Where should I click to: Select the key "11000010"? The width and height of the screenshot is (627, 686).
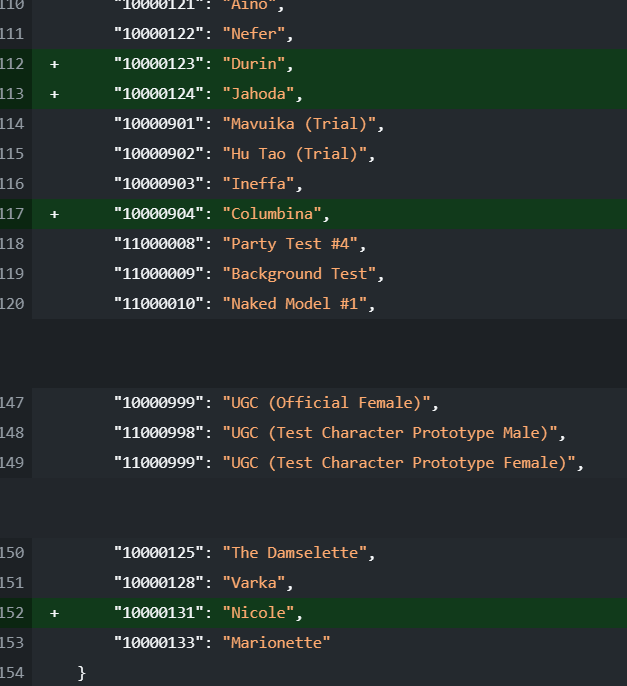tap(158, 304)
